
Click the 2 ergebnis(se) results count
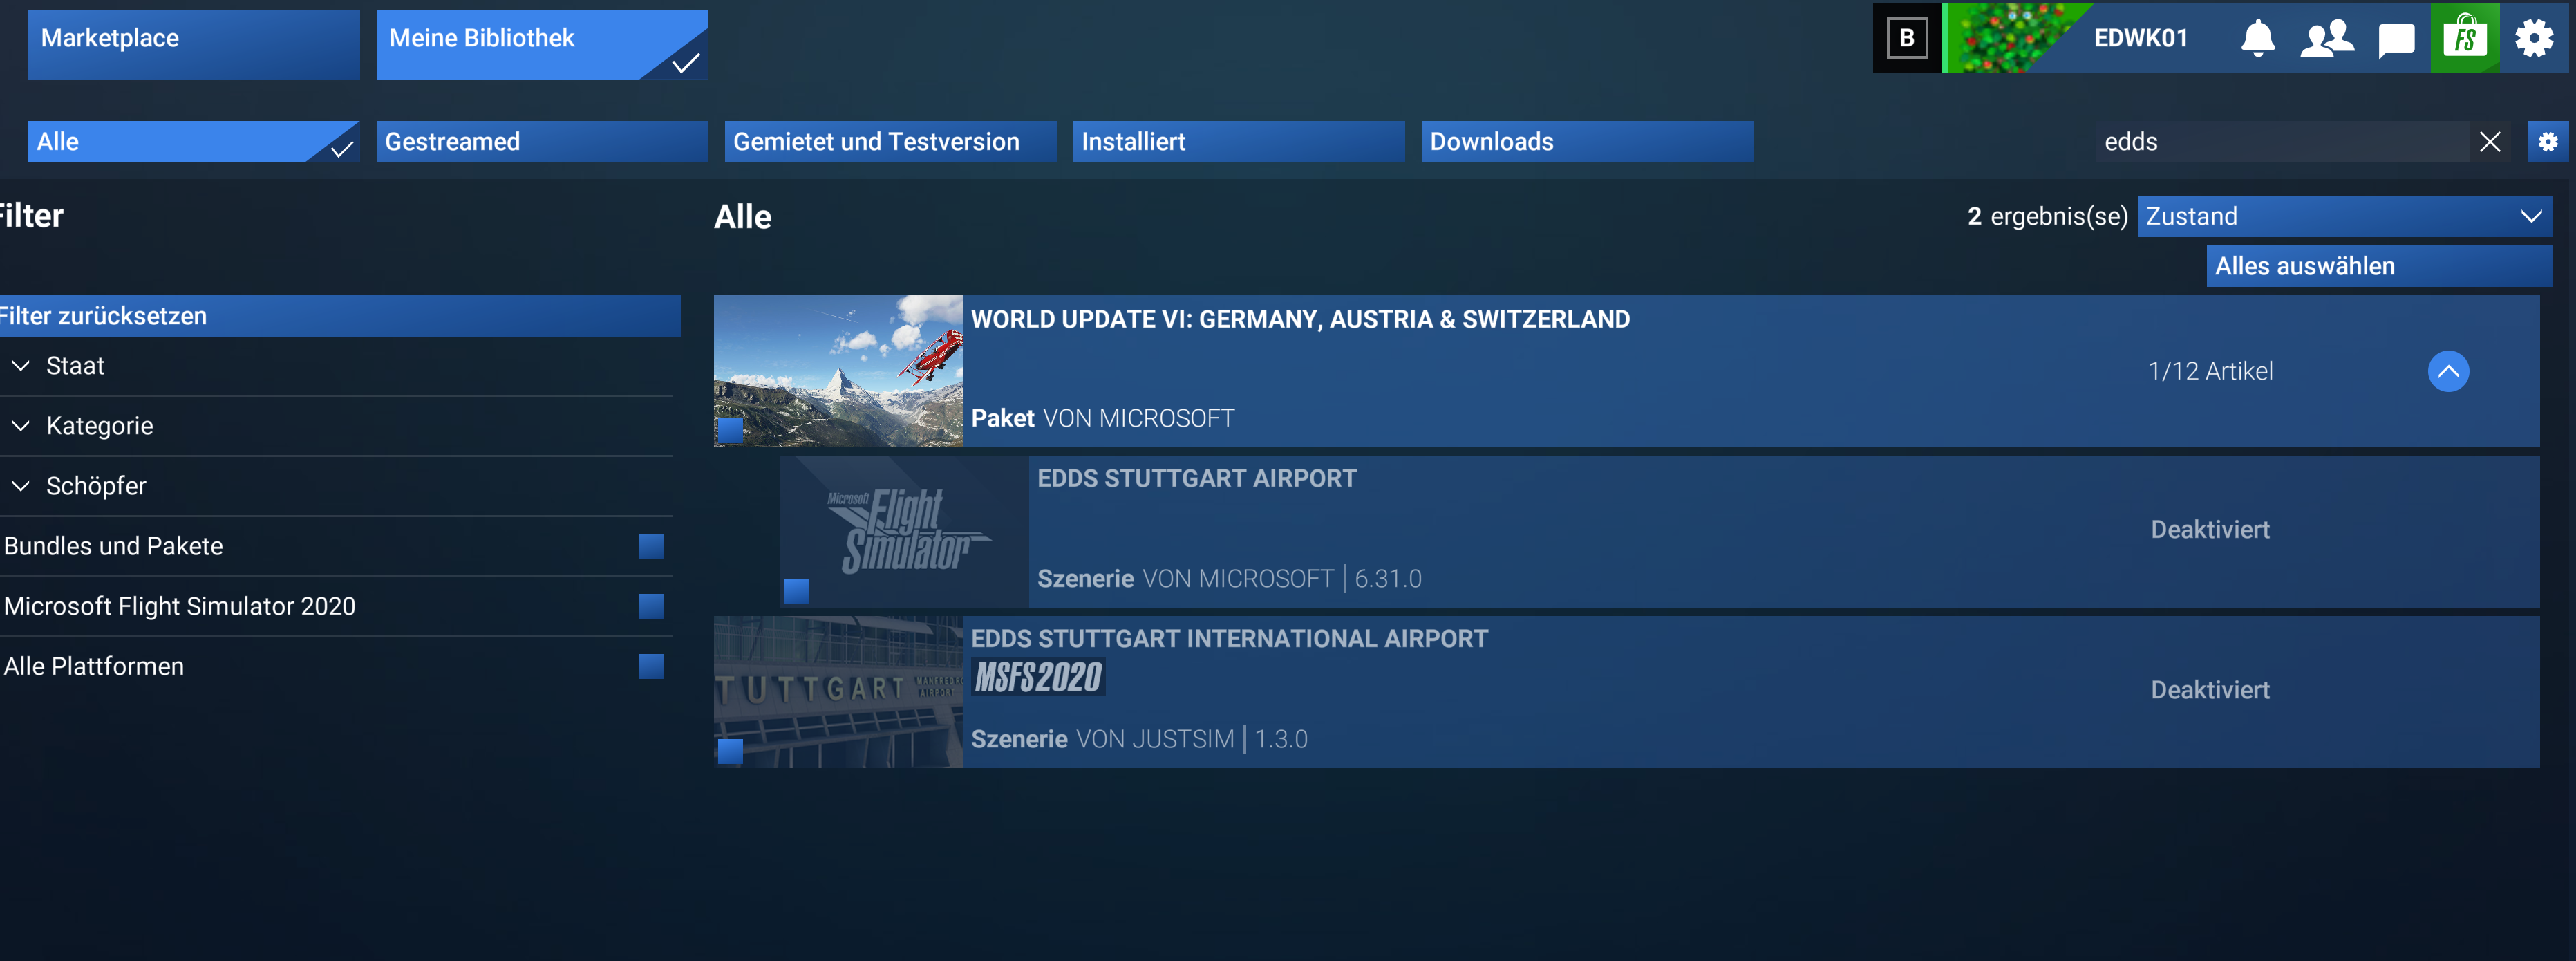[2047, 216]
